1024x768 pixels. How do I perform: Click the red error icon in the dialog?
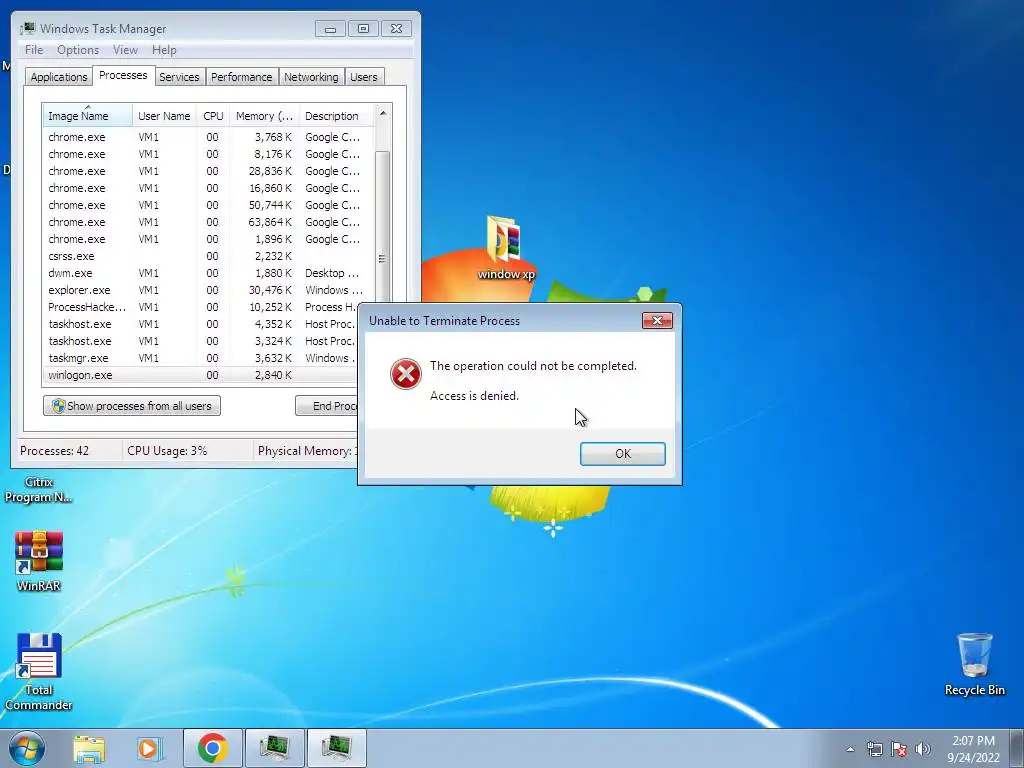point(406,374)
